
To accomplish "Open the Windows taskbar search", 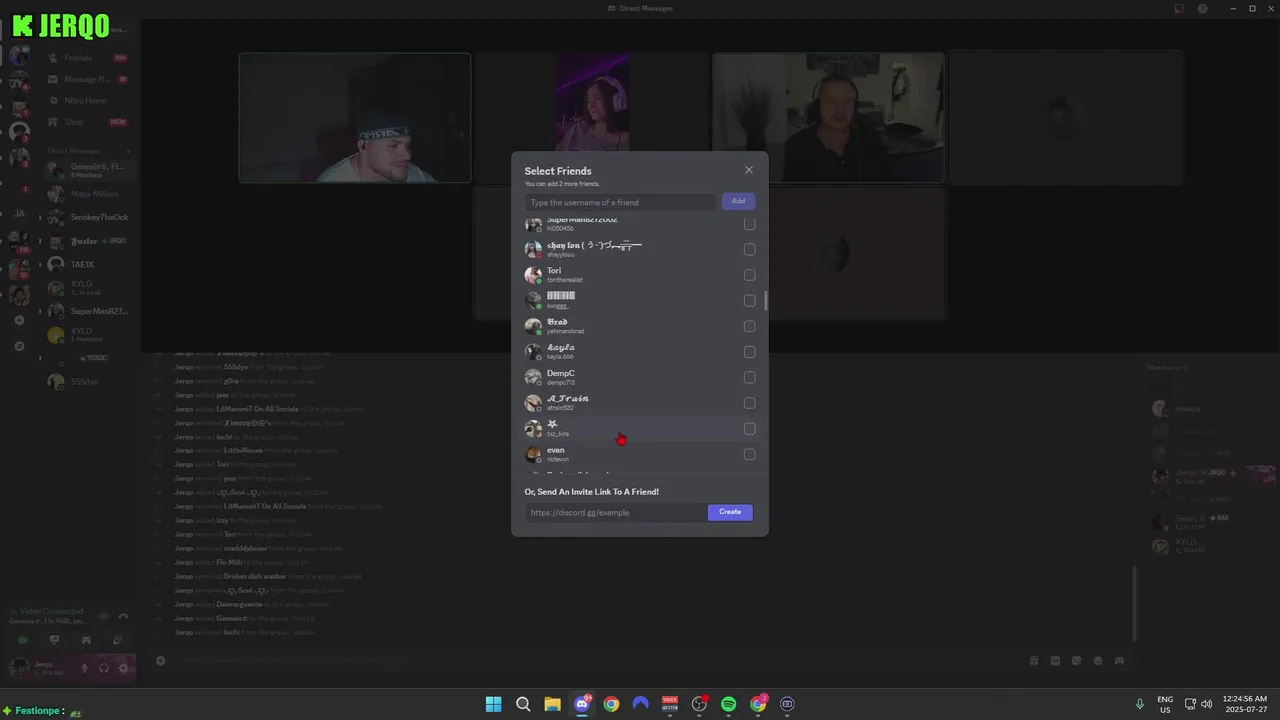I will 523,704.
